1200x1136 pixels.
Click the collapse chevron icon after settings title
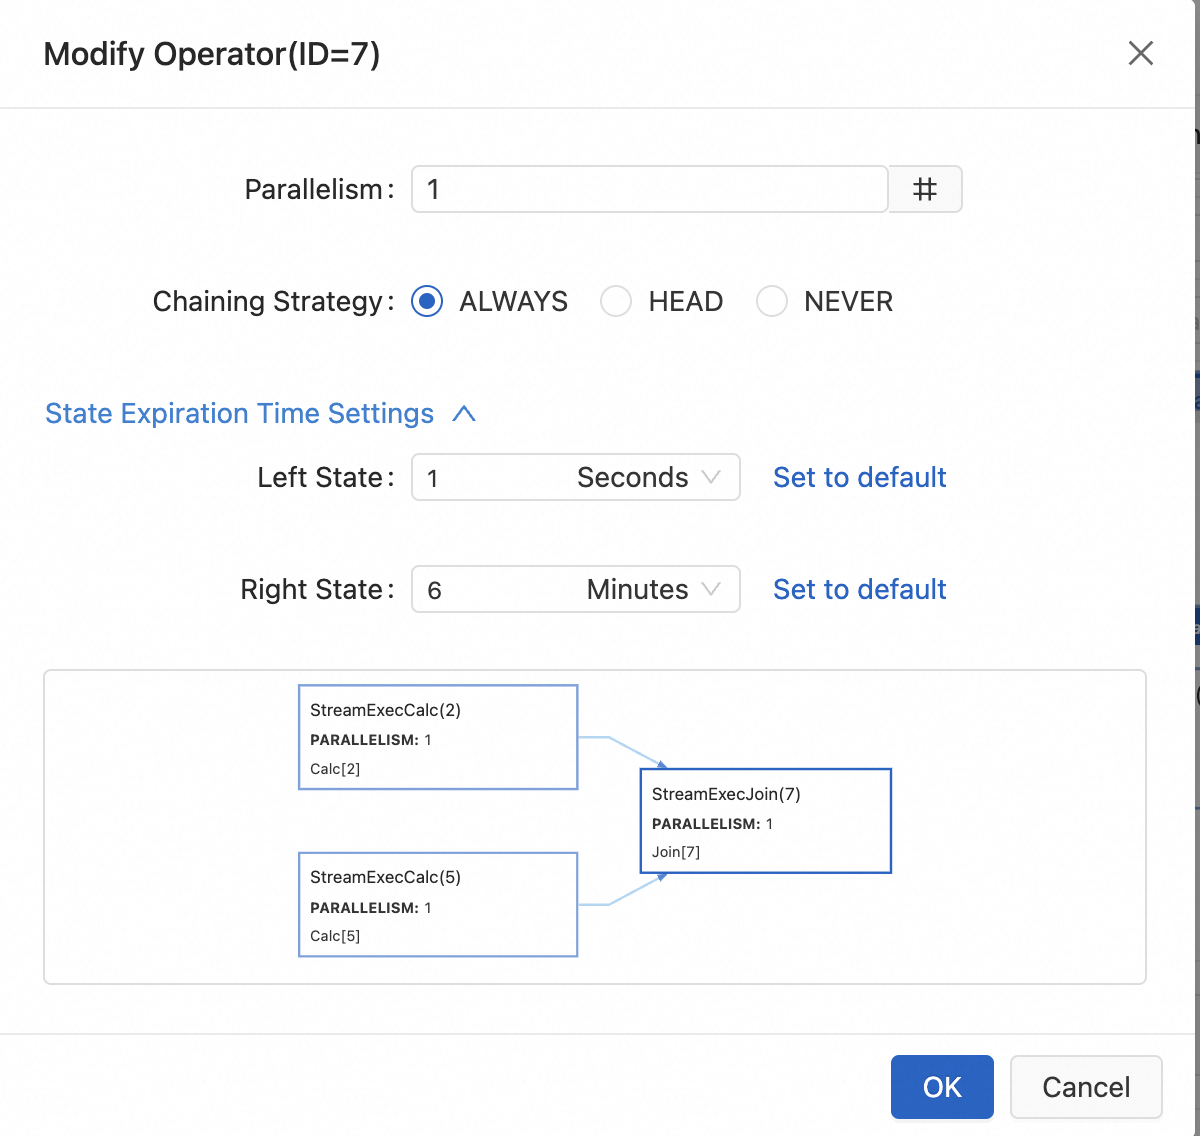click(x=464, y=414)
